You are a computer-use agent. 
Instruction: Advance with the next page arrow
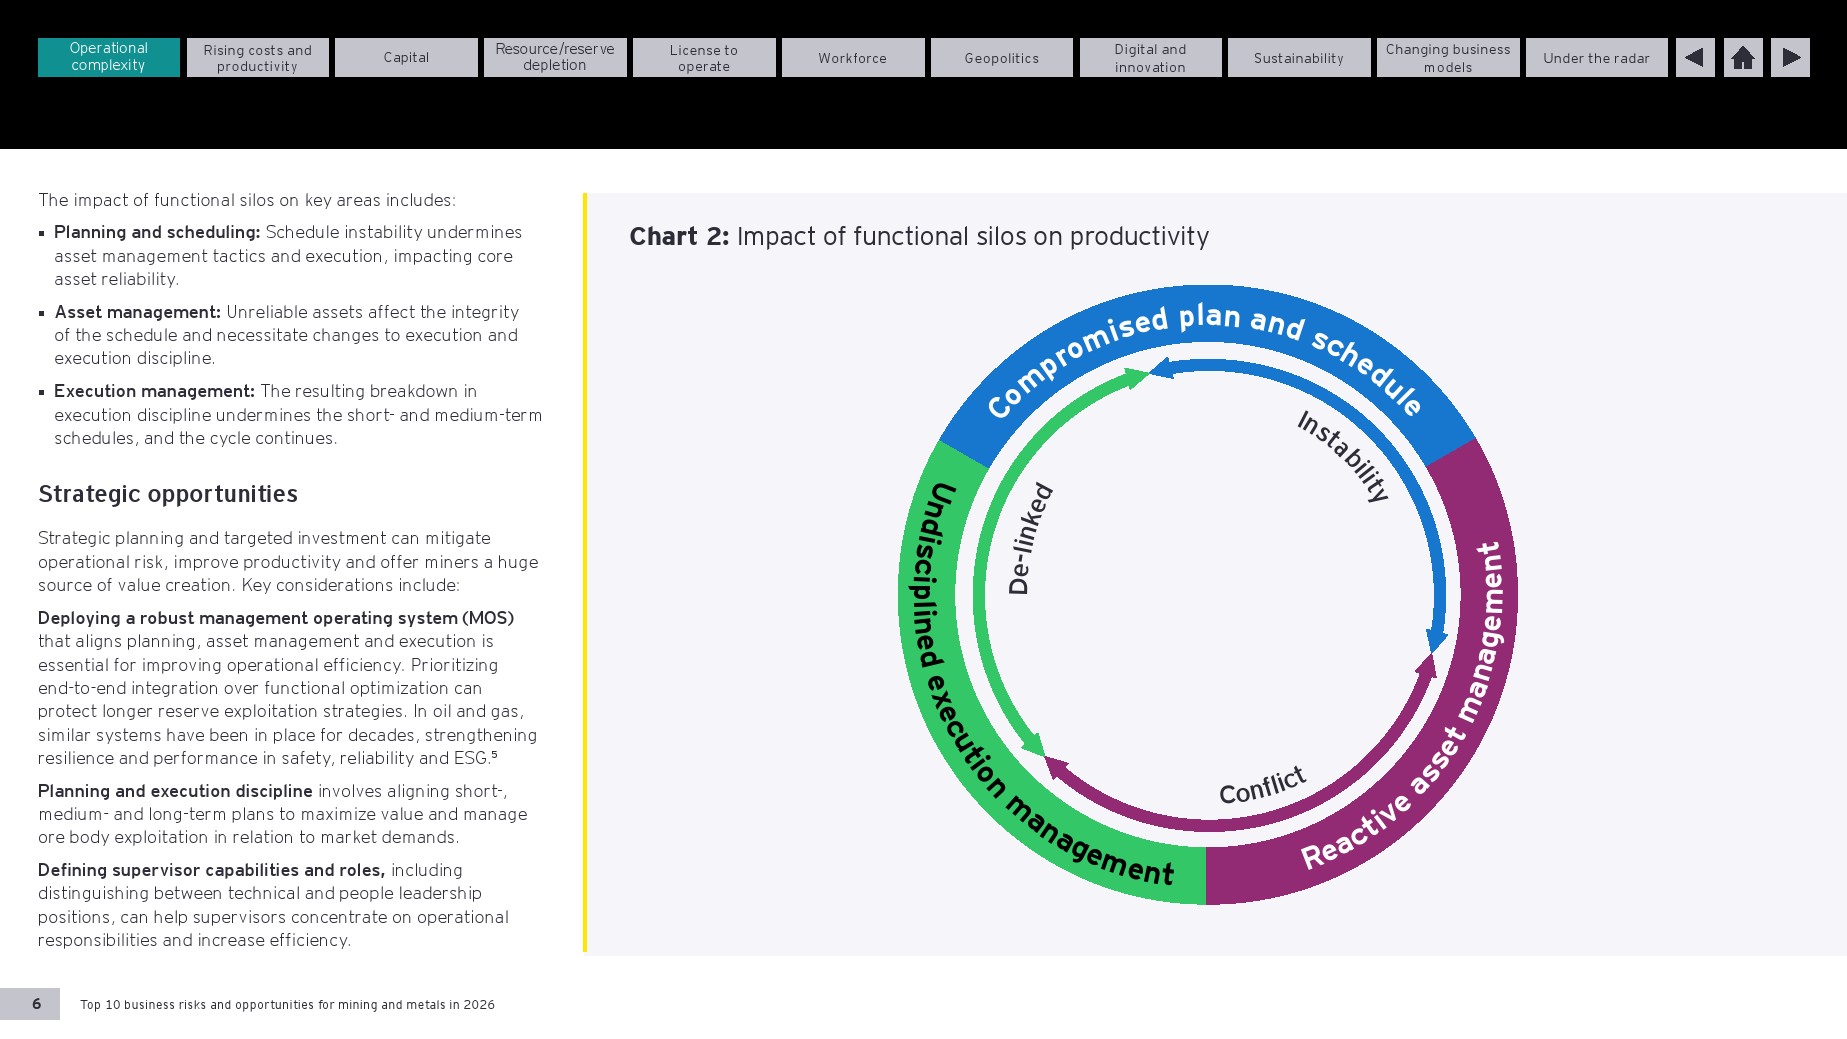1790,58
